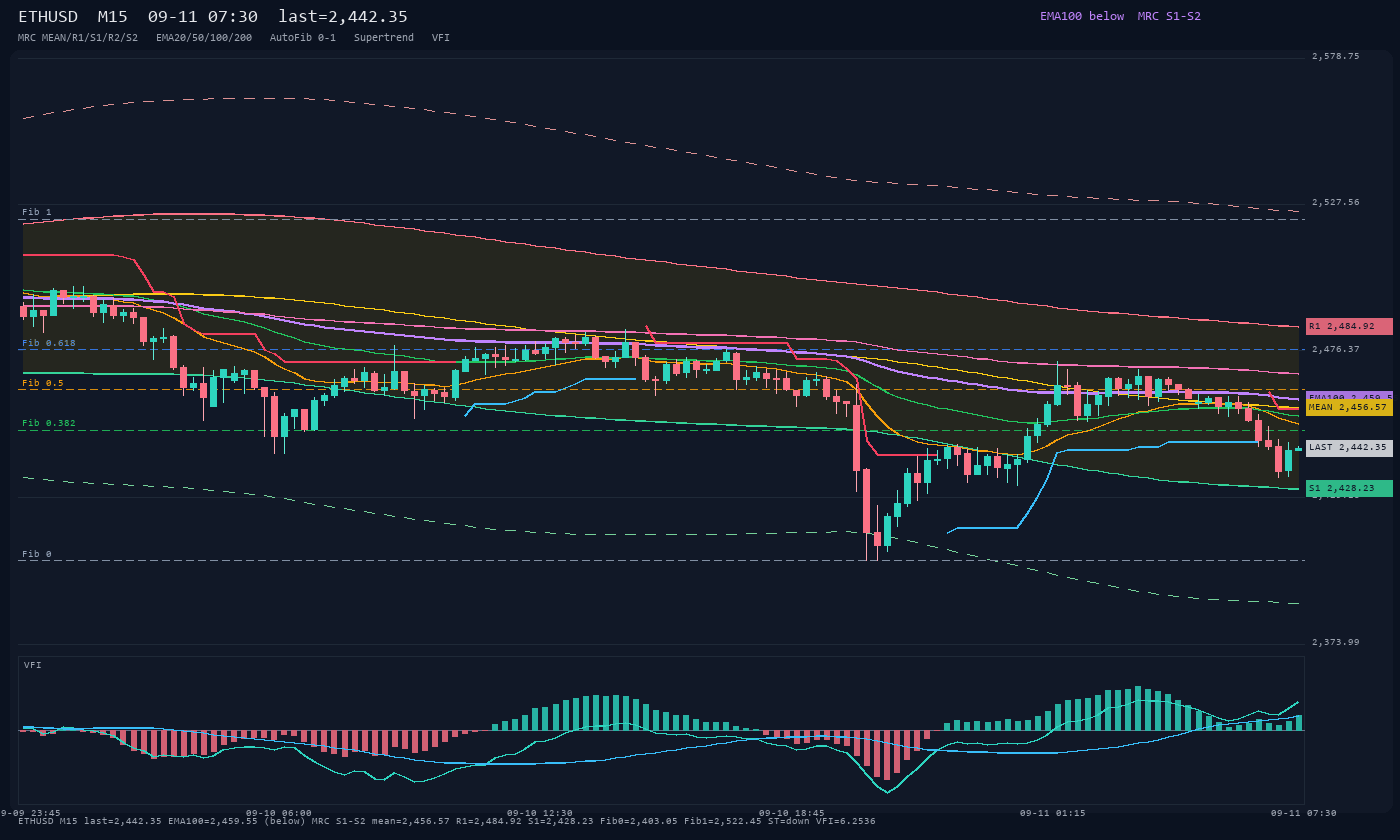Click the green "S1 2,428.23" price tag

click(x=1349, y=488)
